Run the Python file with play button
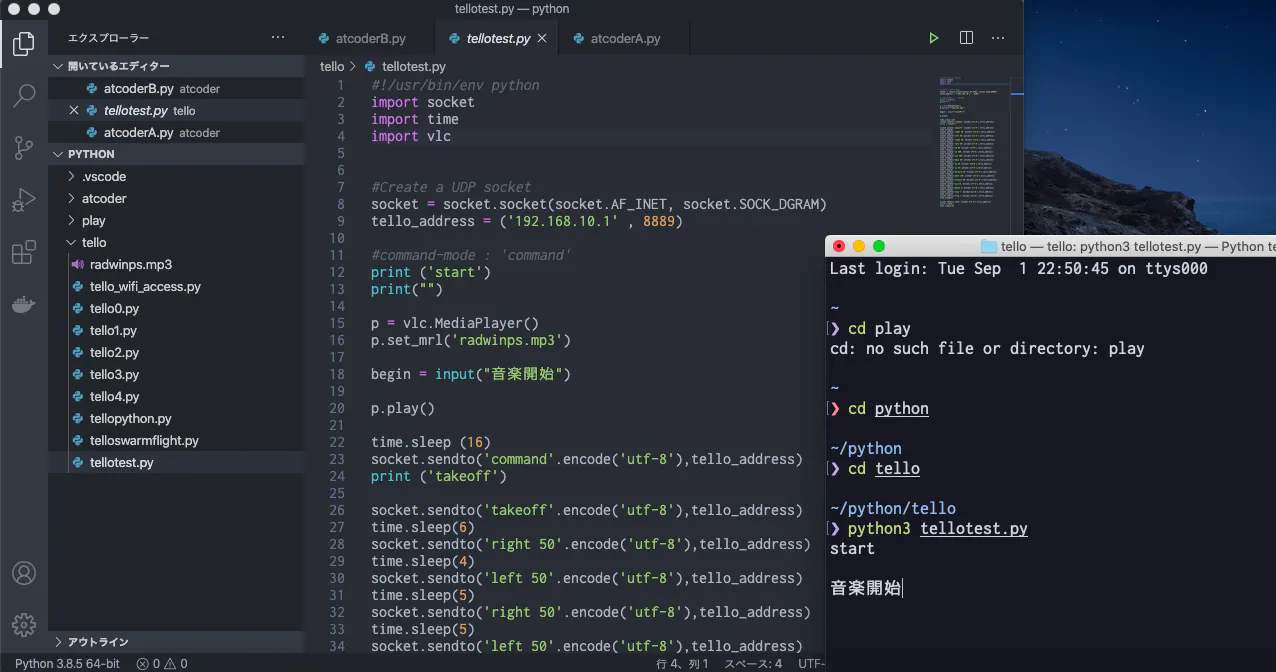 [933, 38]
